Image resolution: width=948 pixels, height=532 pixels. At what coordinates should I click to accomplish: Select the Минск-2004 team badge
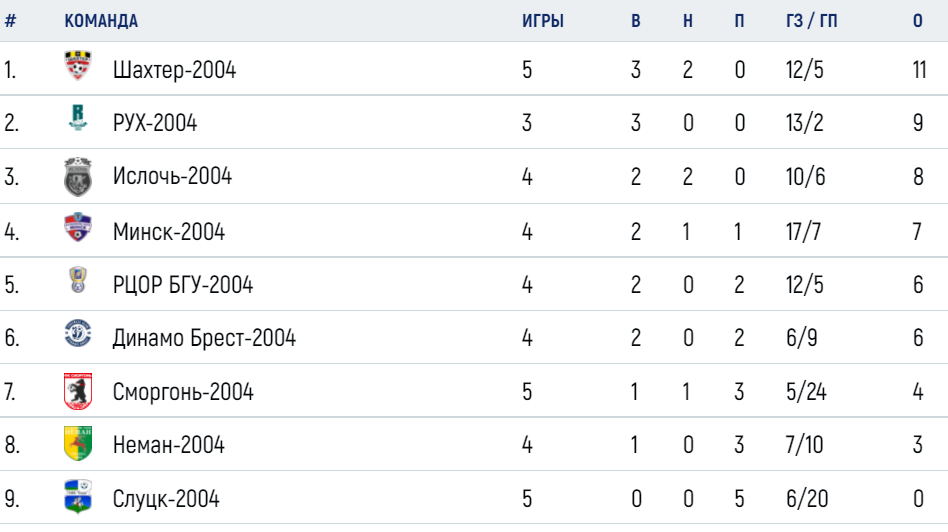point(78,227)
